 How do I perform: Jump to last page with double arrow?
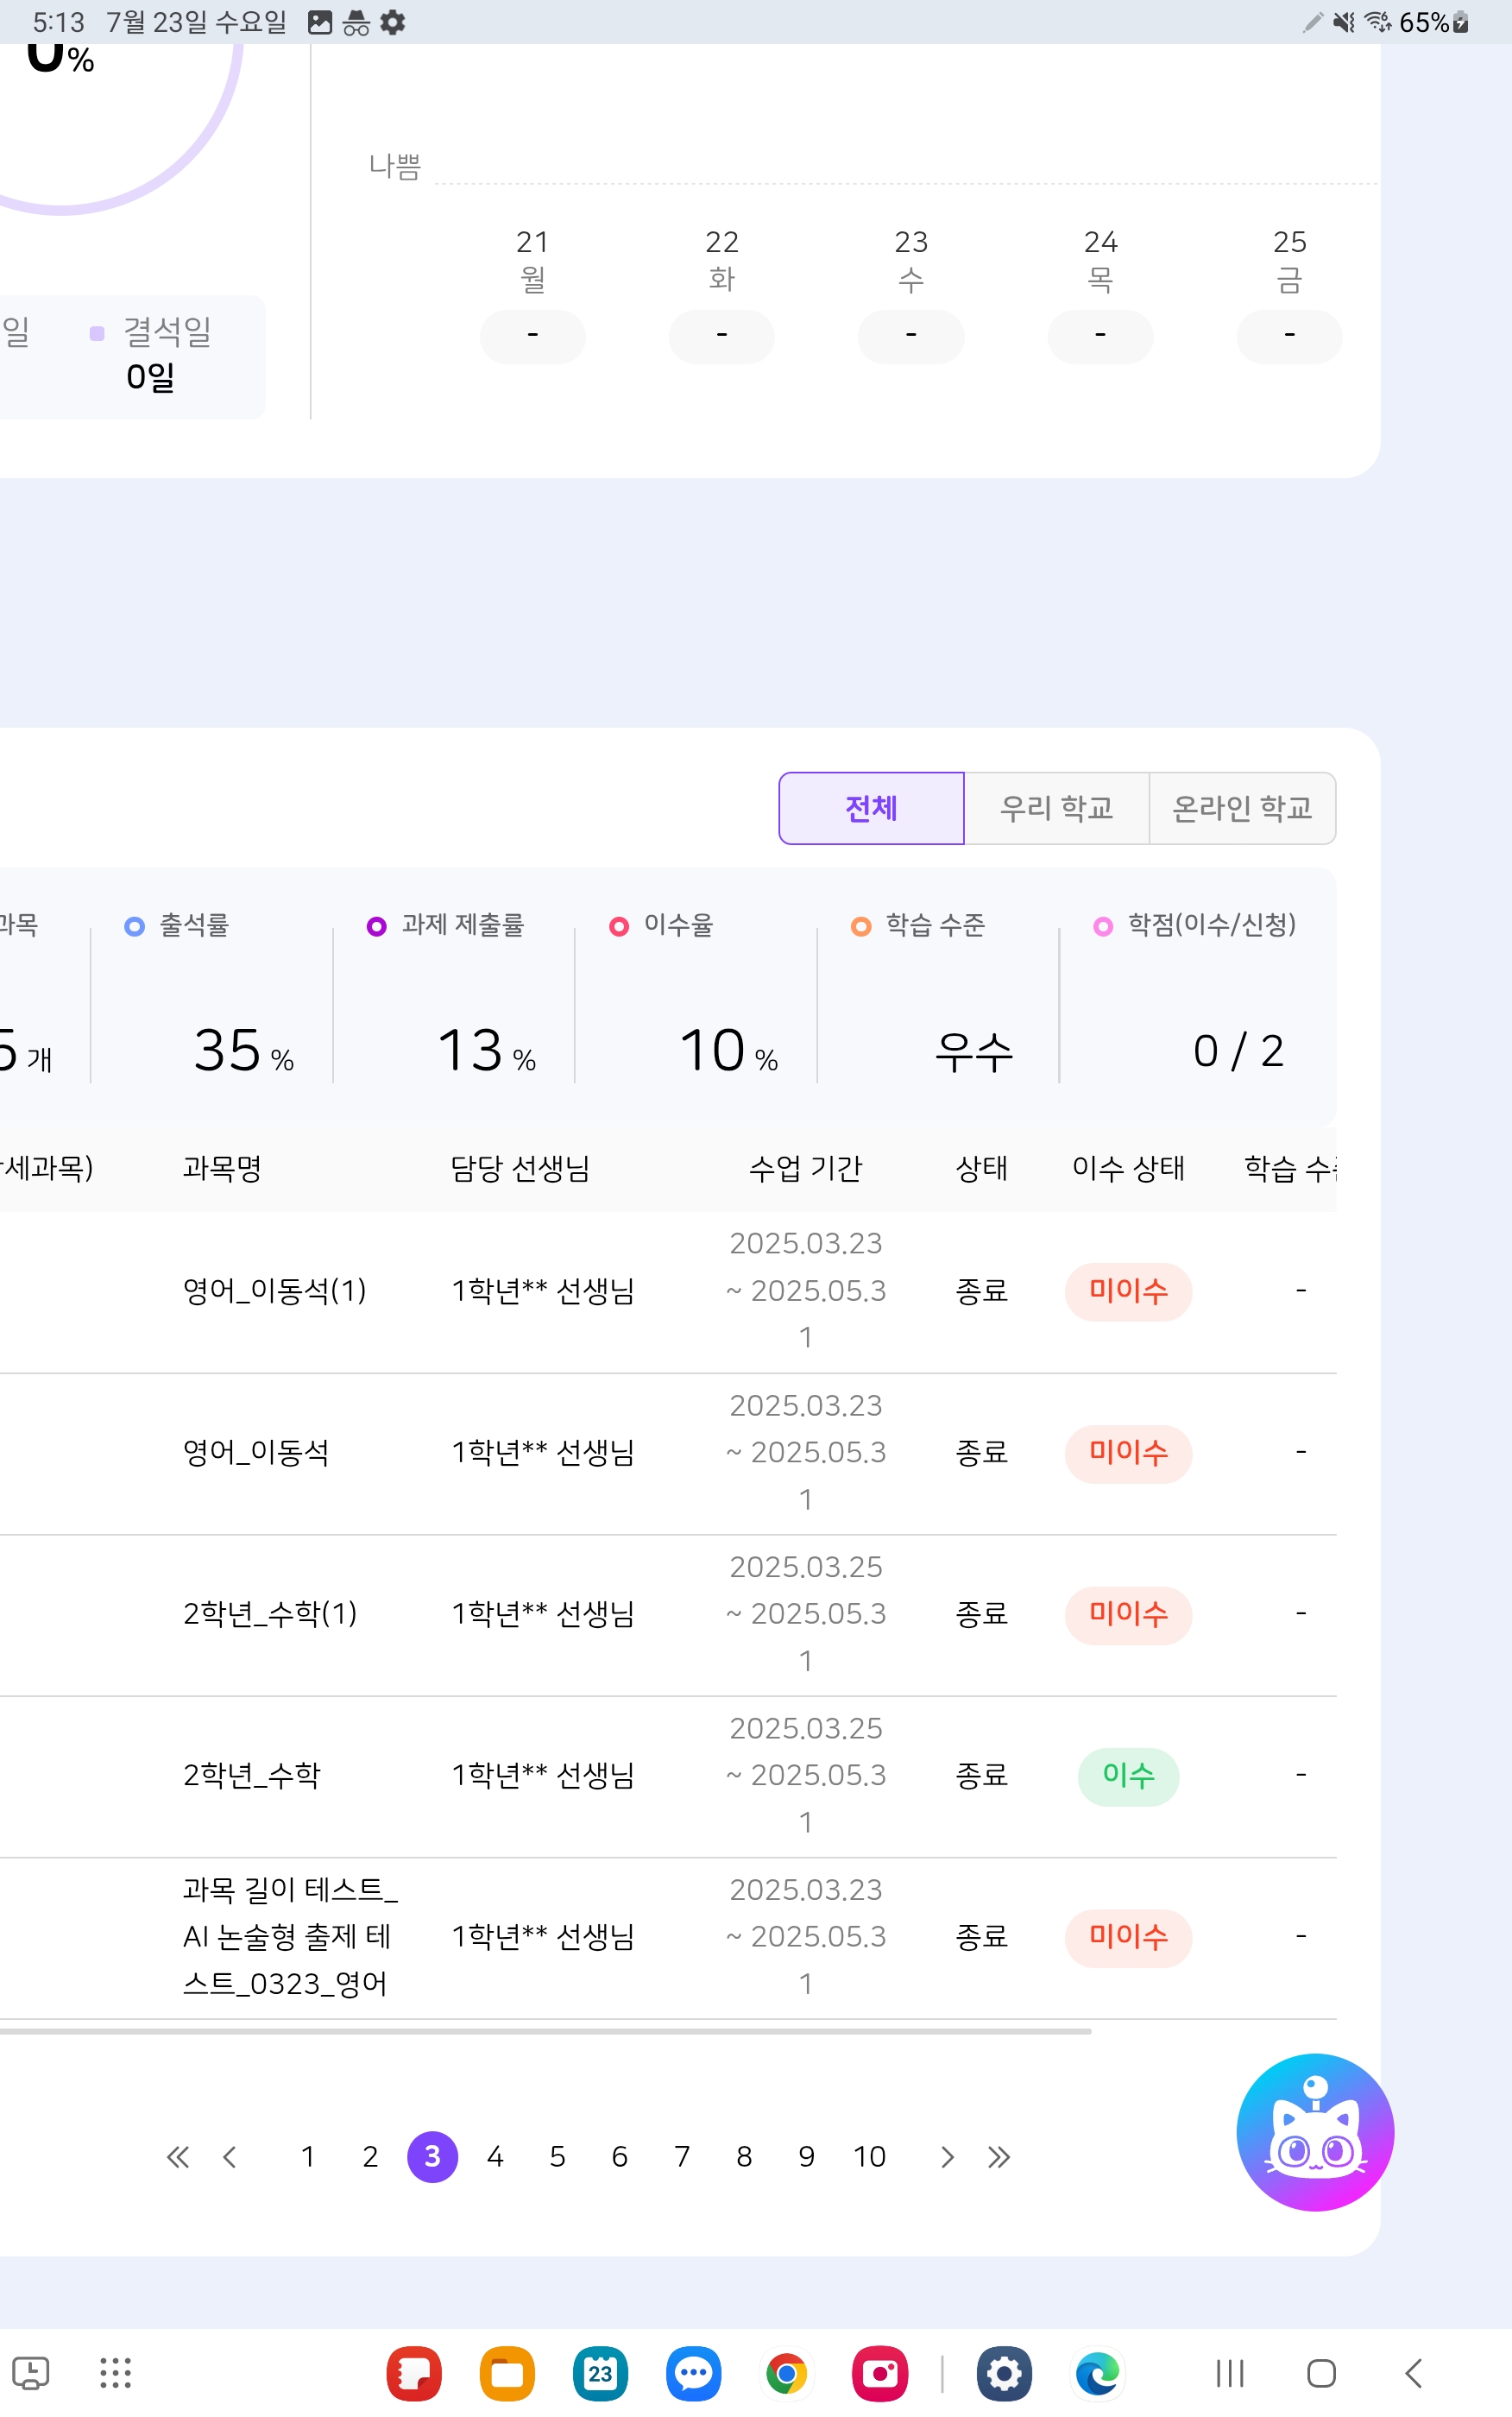click(998, 2157)
